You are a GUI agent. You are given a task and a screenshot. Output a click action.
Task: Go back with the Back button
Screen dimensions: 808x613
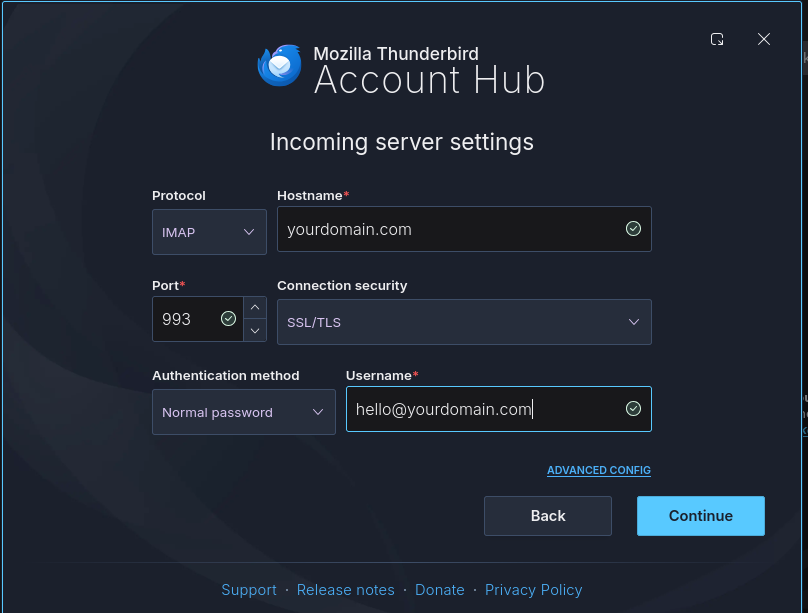pos(548,516)
